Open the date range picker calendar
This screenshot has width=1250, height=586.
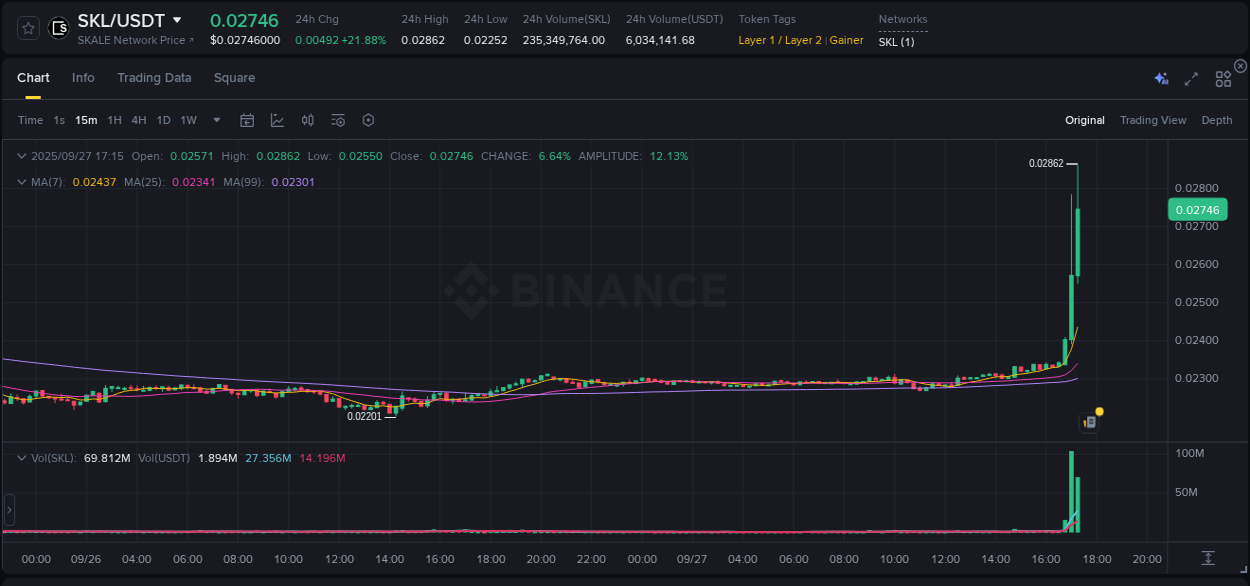pyautogui.click(x=247, y=120)
